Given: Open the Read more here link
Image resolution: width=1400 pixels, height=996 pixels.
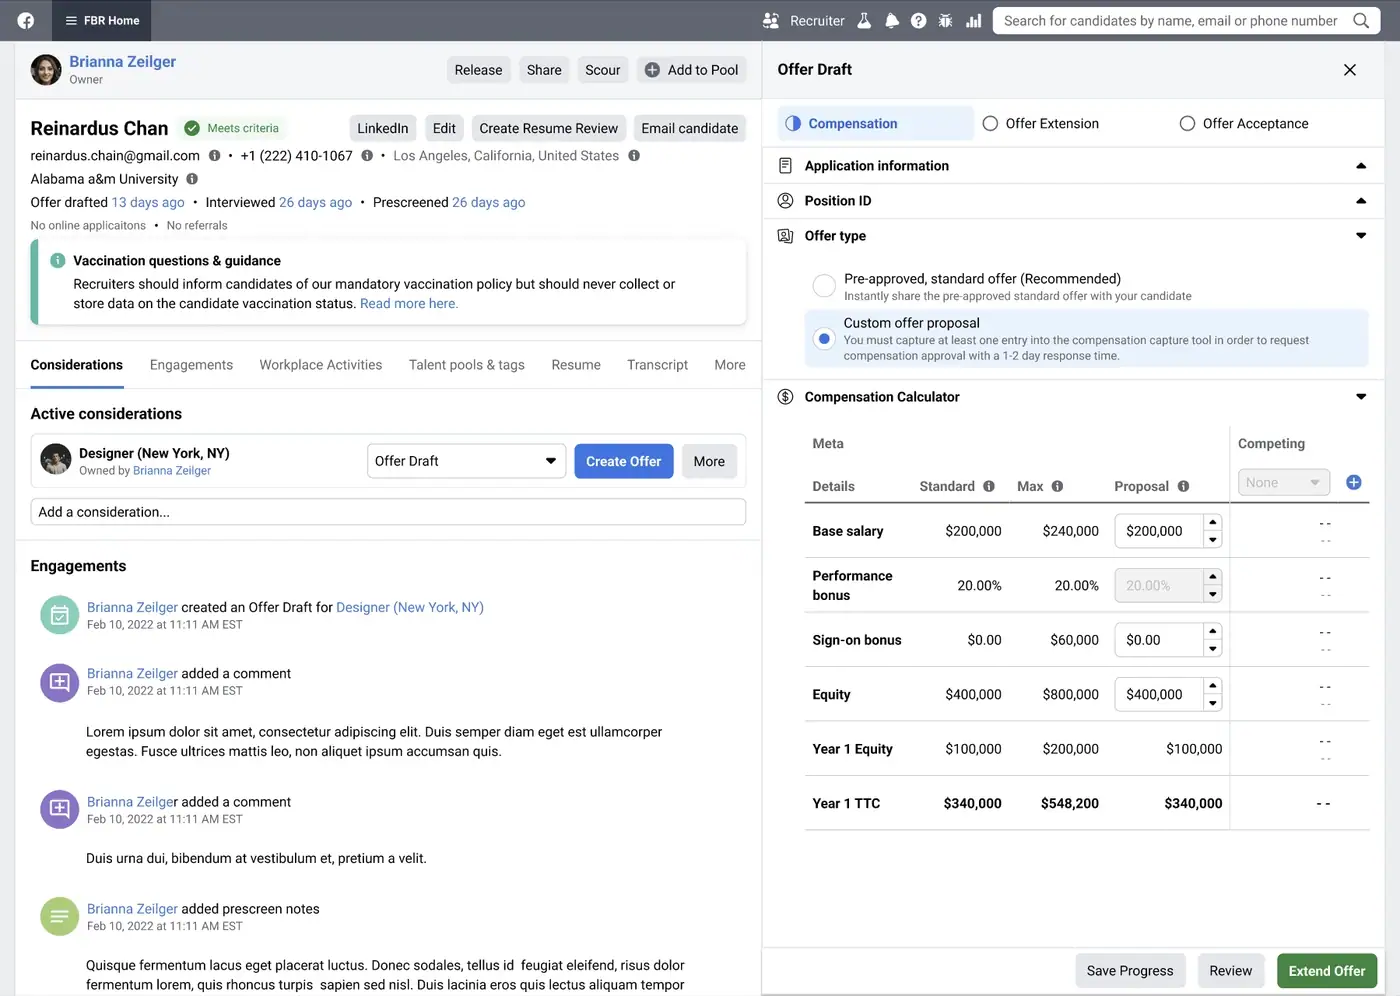Looking at the screenshot, I should pyautogui.click(x=409, y=304).
